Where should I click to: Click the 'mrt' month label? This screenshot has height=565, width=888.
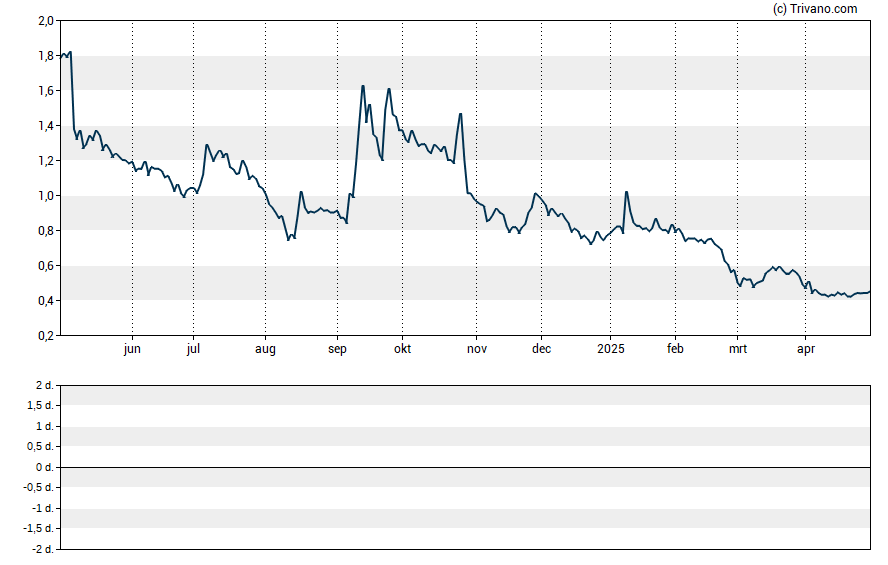[737, 349]
